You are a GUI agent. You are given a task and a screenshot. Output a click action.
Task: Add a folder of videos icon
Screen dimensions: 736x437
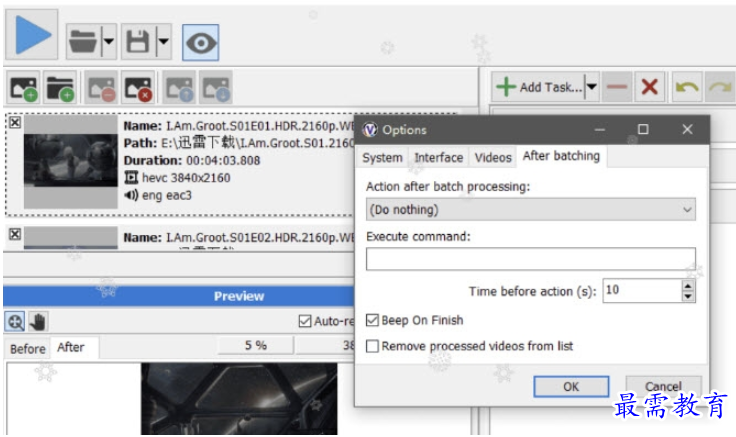pos(60,88)
